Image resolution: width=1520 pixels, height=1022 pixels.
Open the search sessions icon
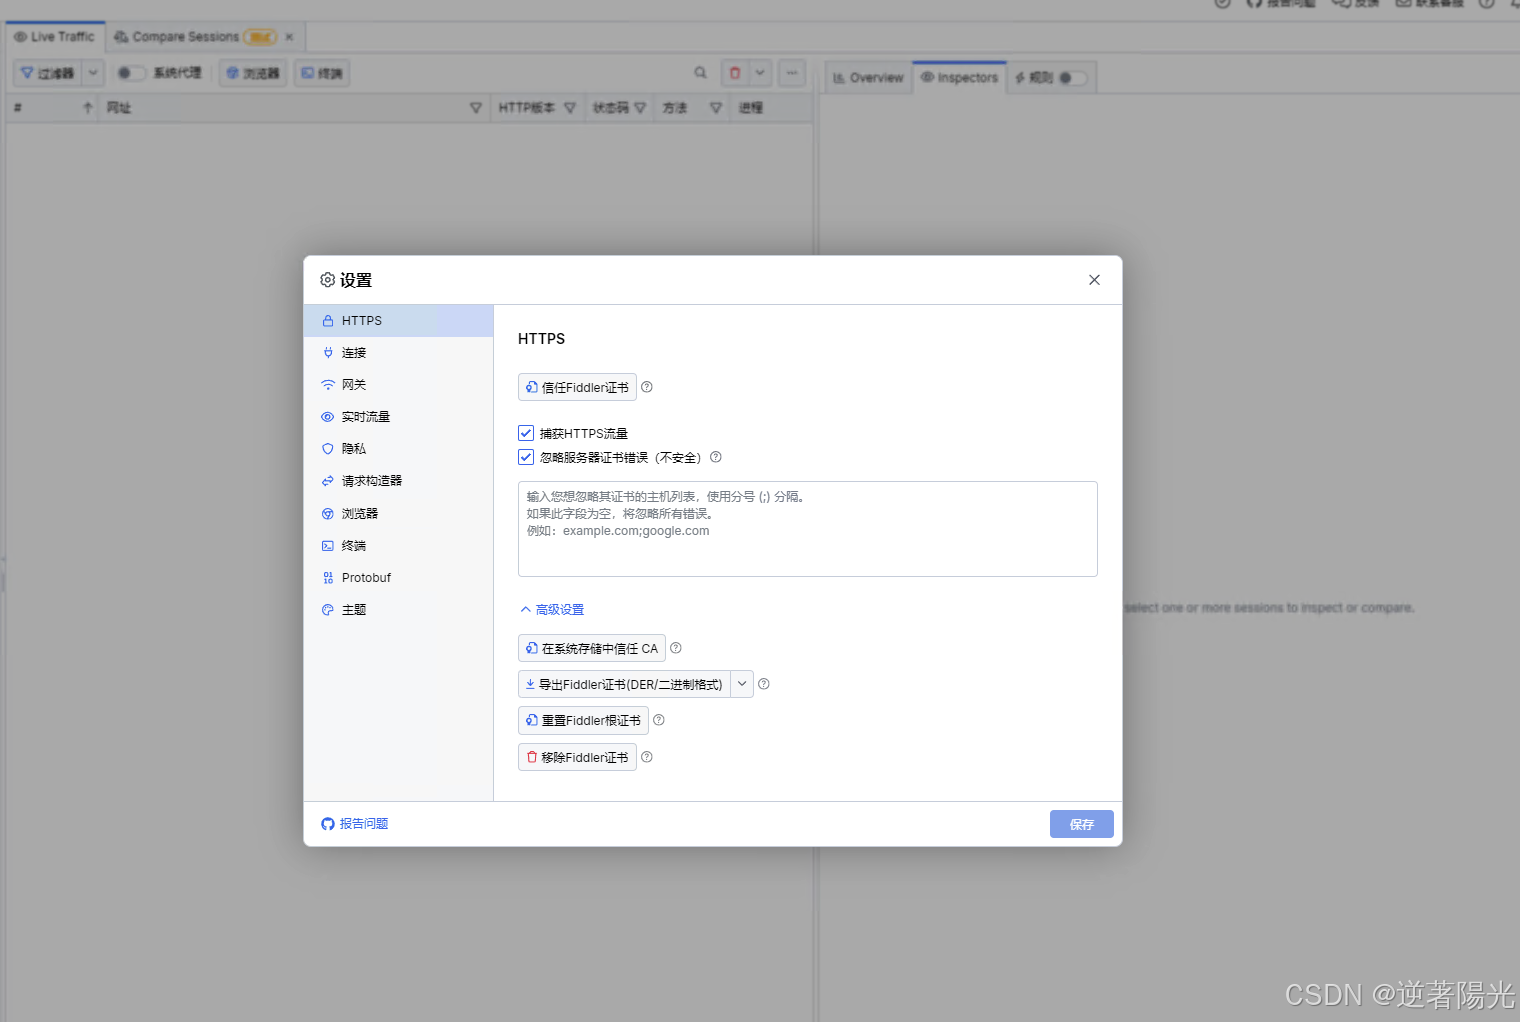pyautogui.click(x=700, y=72)
